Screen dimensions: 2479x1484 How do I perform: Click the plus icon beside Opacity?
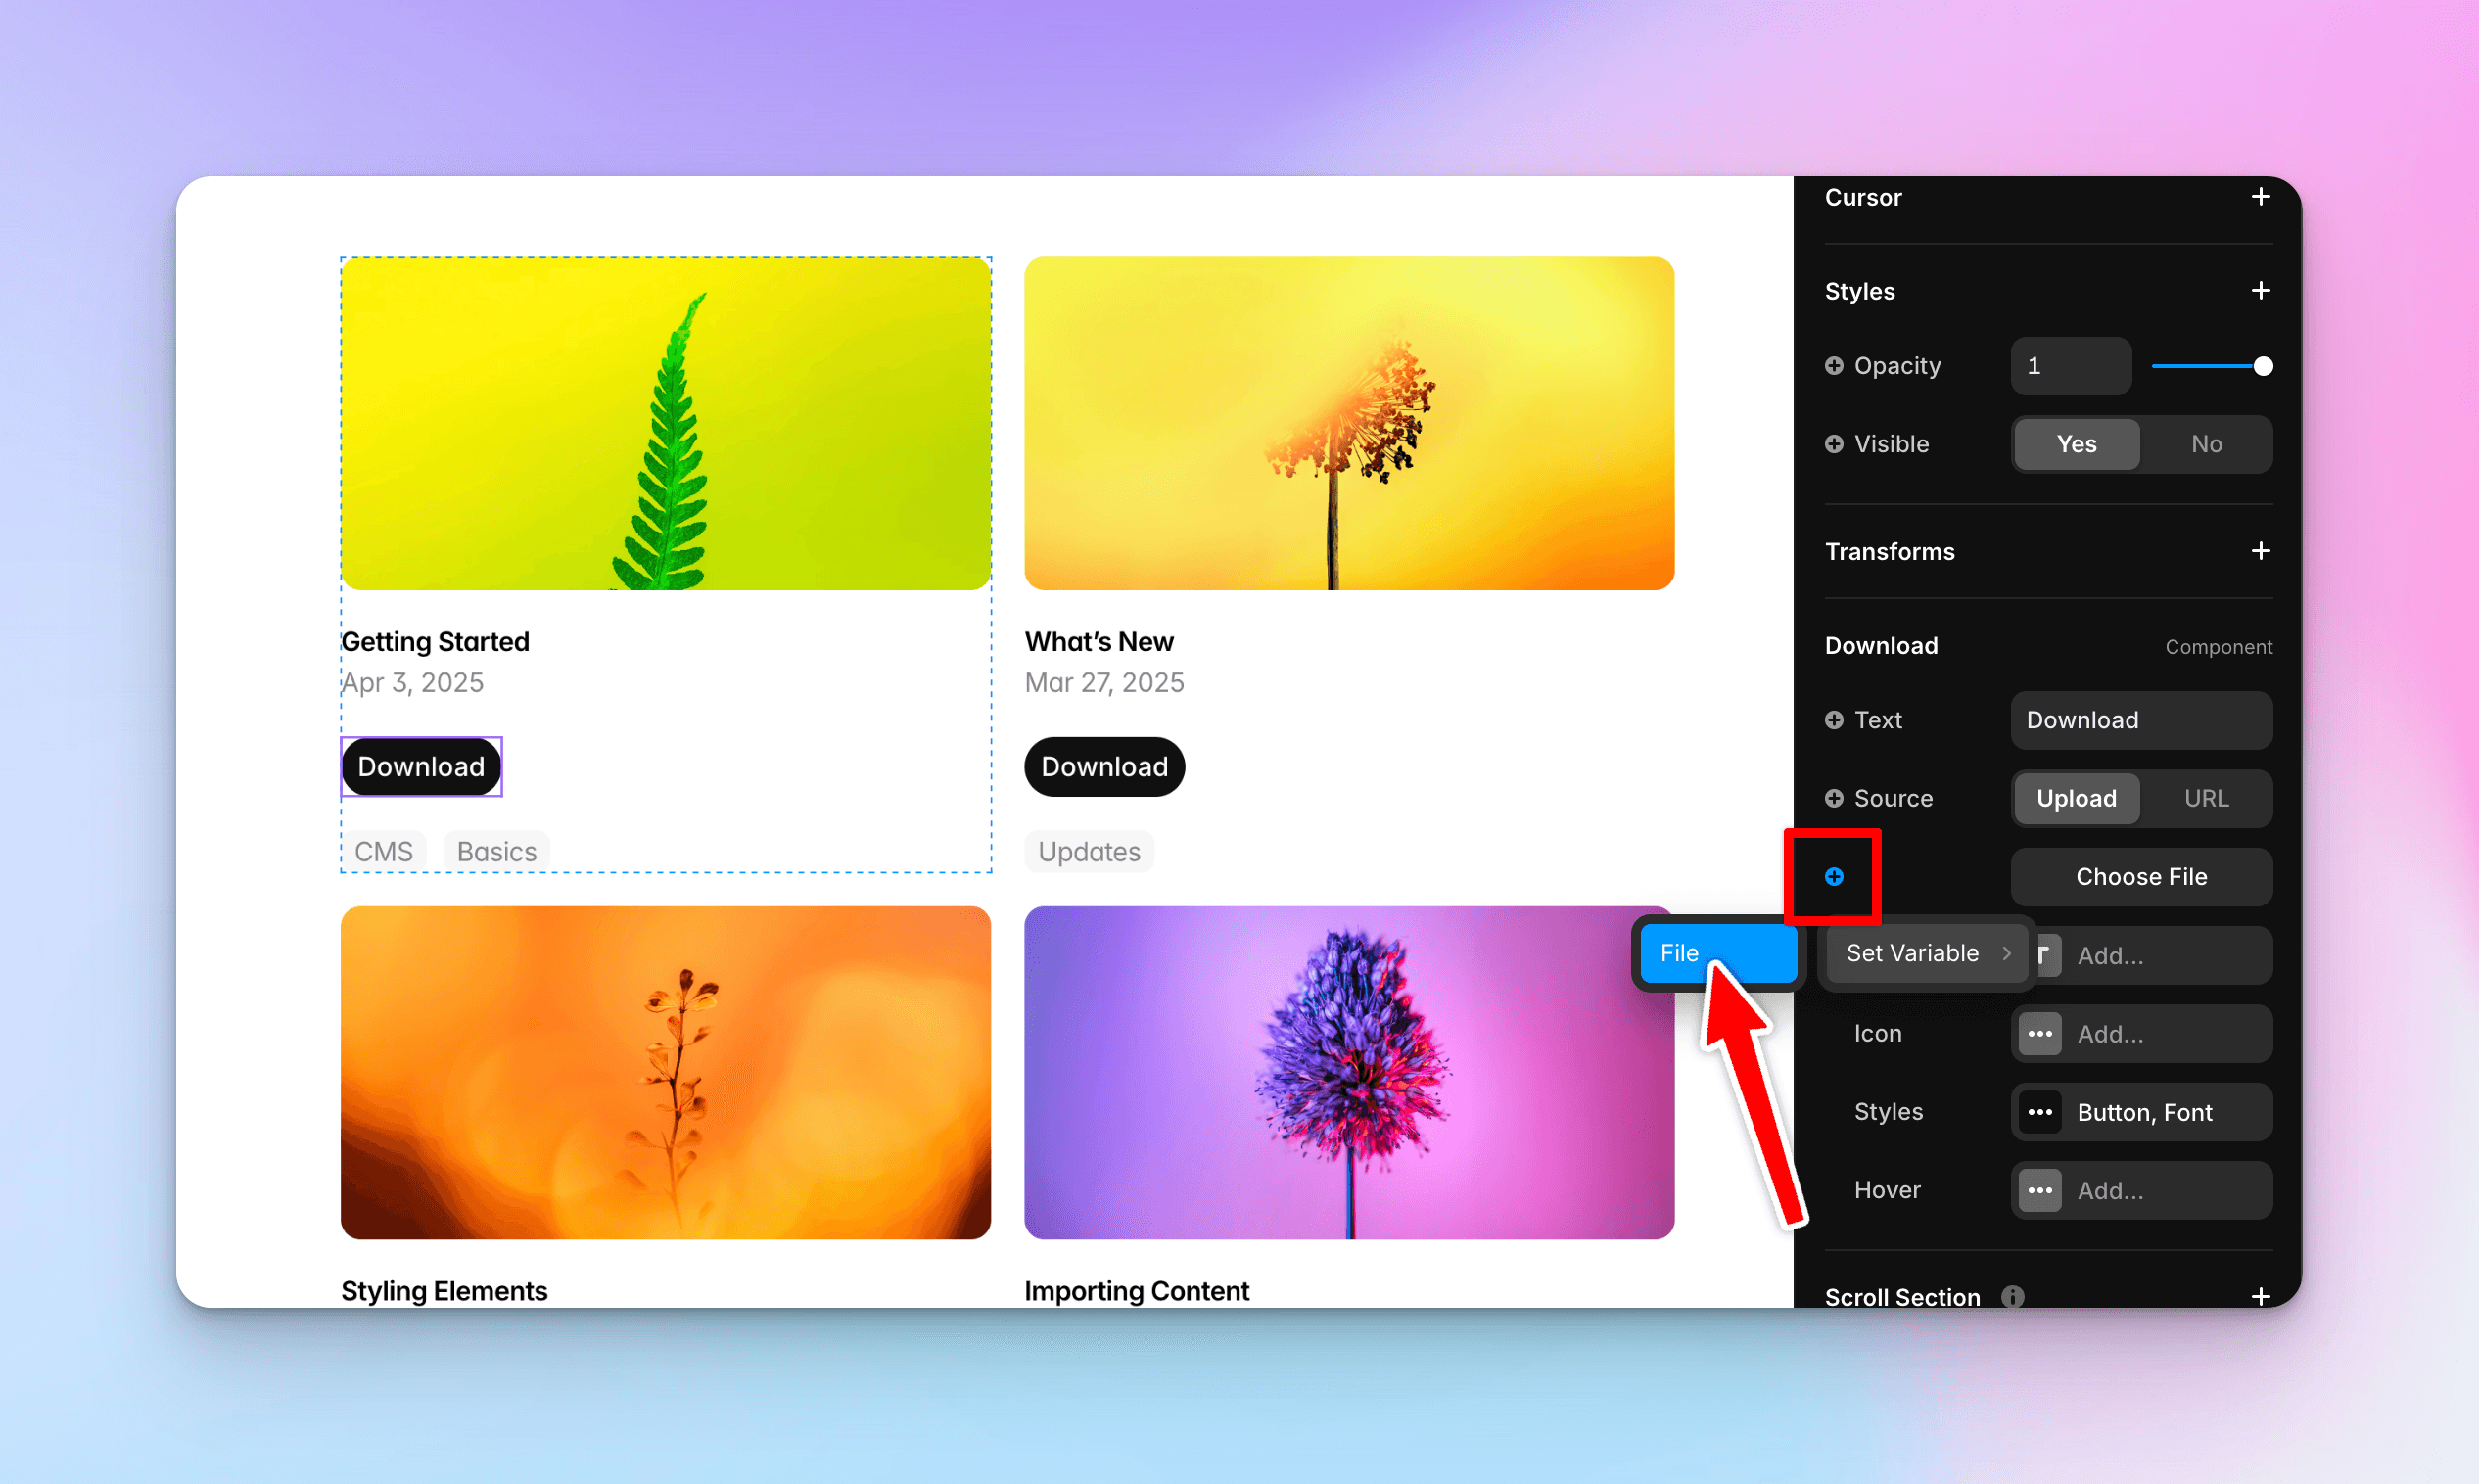pyautogui.click(x=1833, y=366)
